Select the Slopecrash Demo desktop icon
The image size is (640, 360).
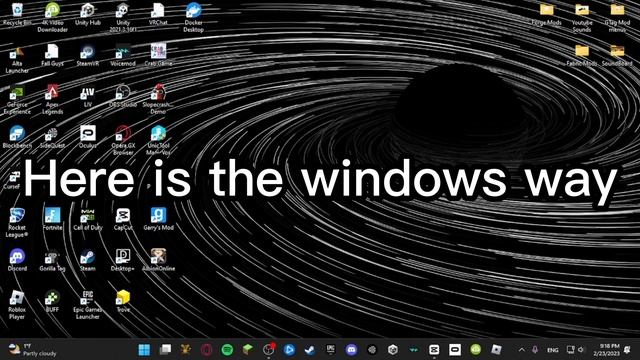pos(158,100)
